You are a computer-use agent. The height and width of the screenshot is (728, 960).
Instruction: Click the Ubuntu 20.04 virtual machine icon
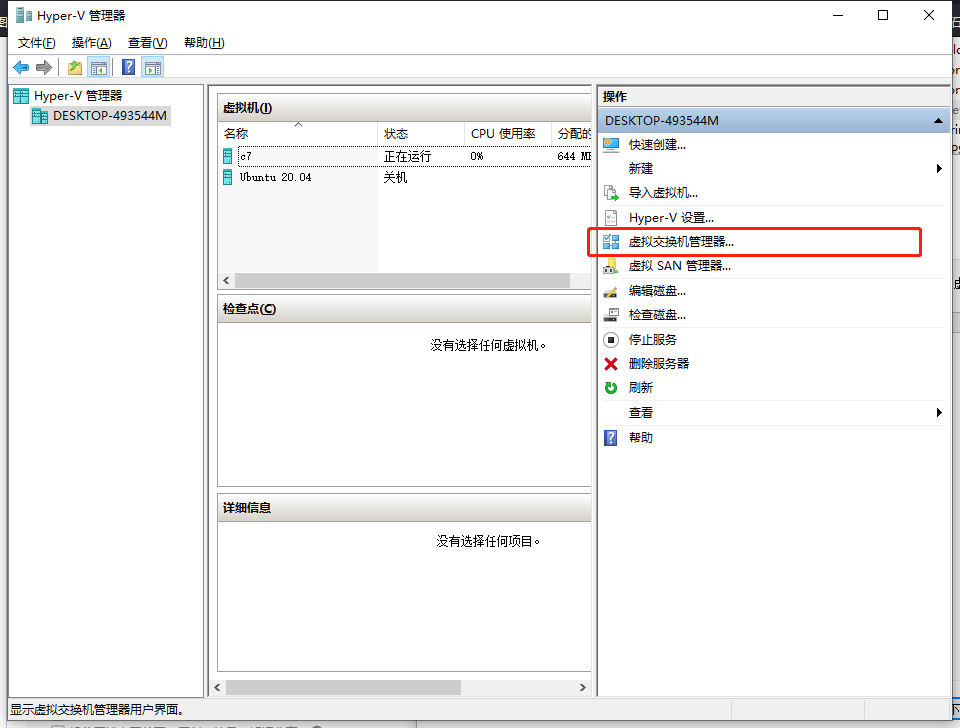(x=227, y=178)
